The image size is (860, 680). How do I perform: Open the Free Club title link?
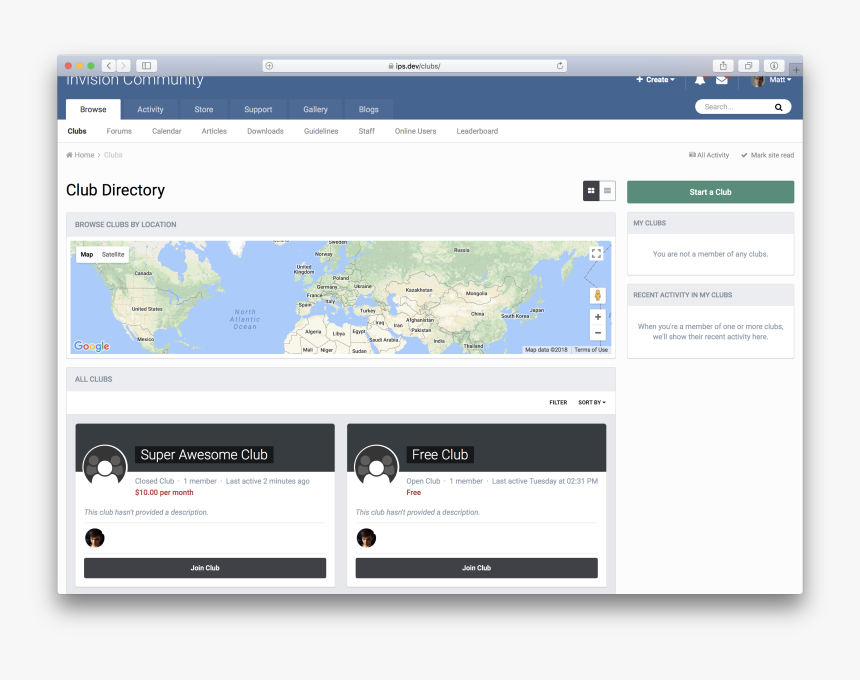pos(440,455)
